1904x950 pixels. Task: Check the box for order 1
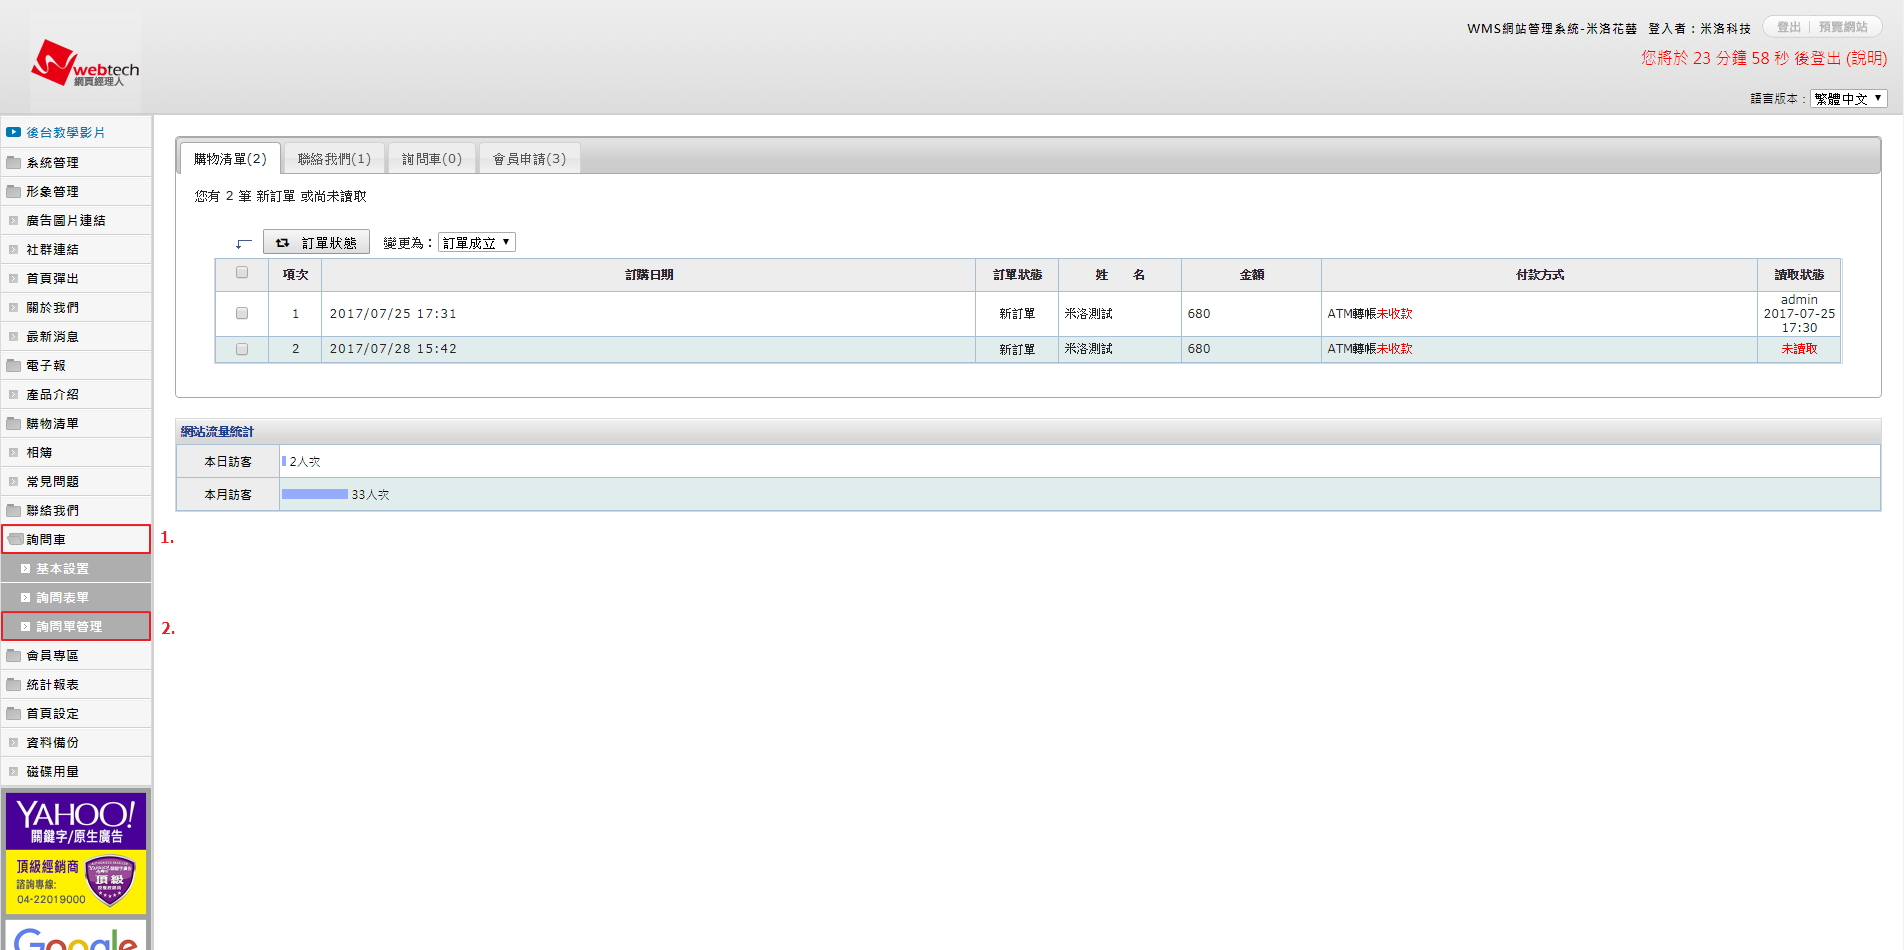(x=242, y=313)
